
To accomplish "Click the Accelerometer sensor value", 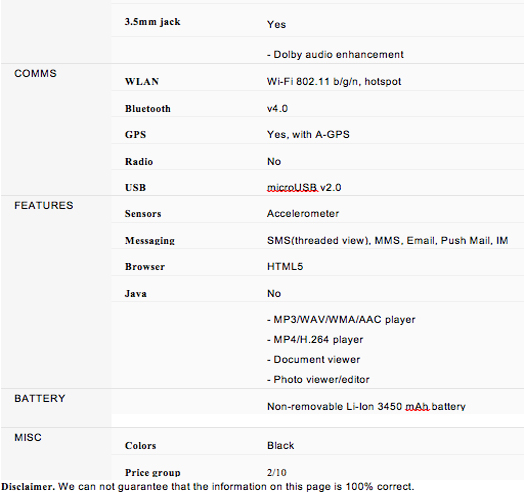I will 303,214.
